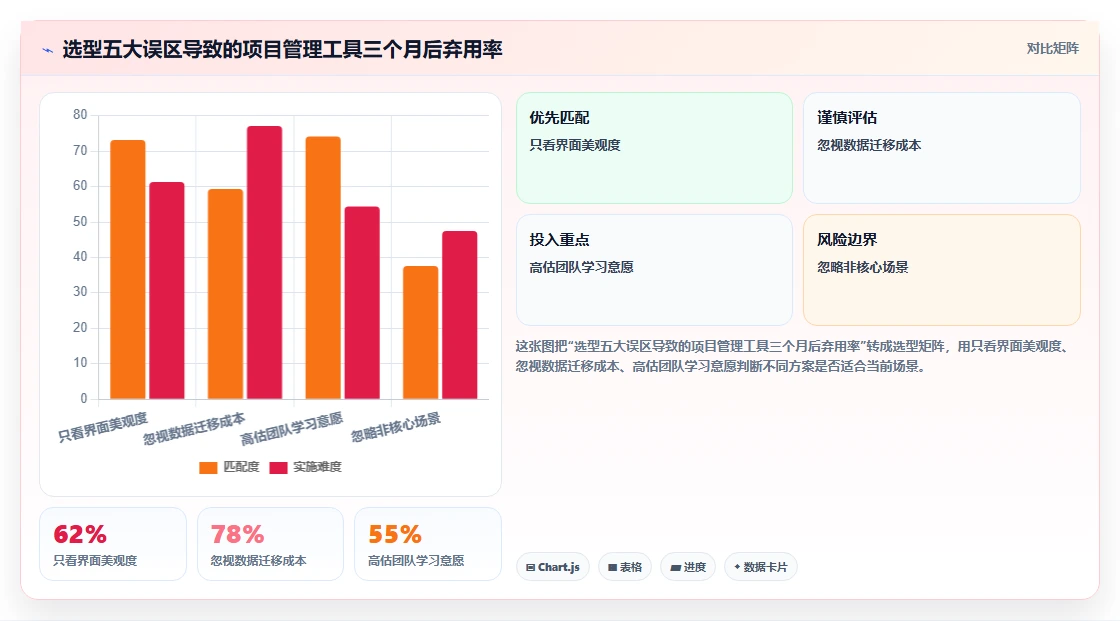Select the Chart.js tag
The width and height of the screenshot is (1120, 621).
pos(553,567)
